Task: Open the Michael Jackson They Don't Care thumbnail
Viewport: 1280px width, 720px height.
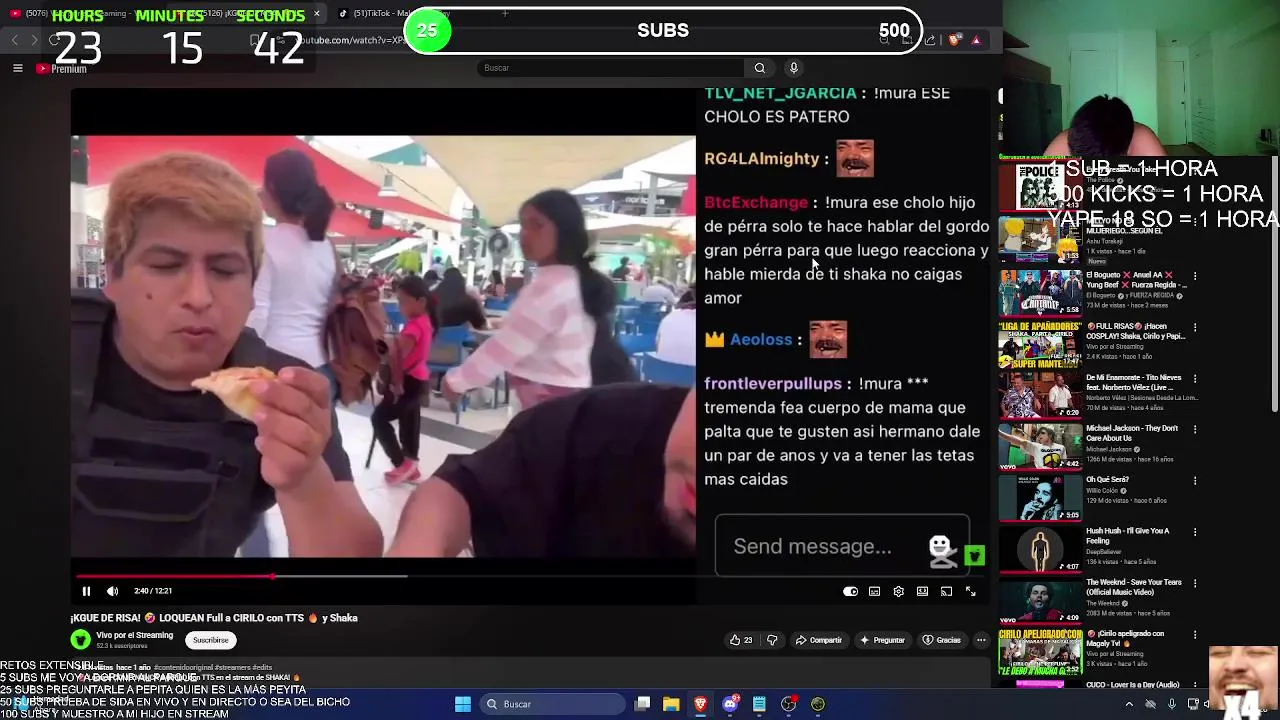Action: [1040, 446]
